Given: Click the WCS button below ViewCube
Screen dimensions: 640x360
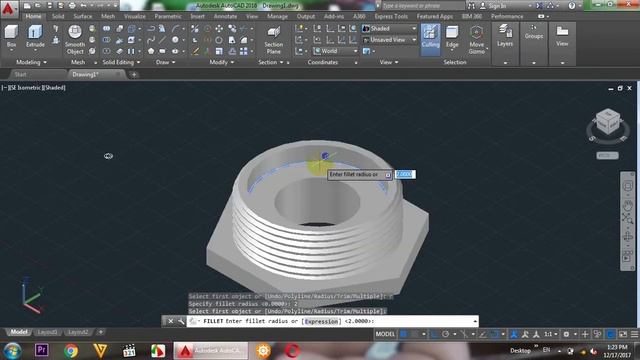Looking at the screenshot, I should (607, 156).
